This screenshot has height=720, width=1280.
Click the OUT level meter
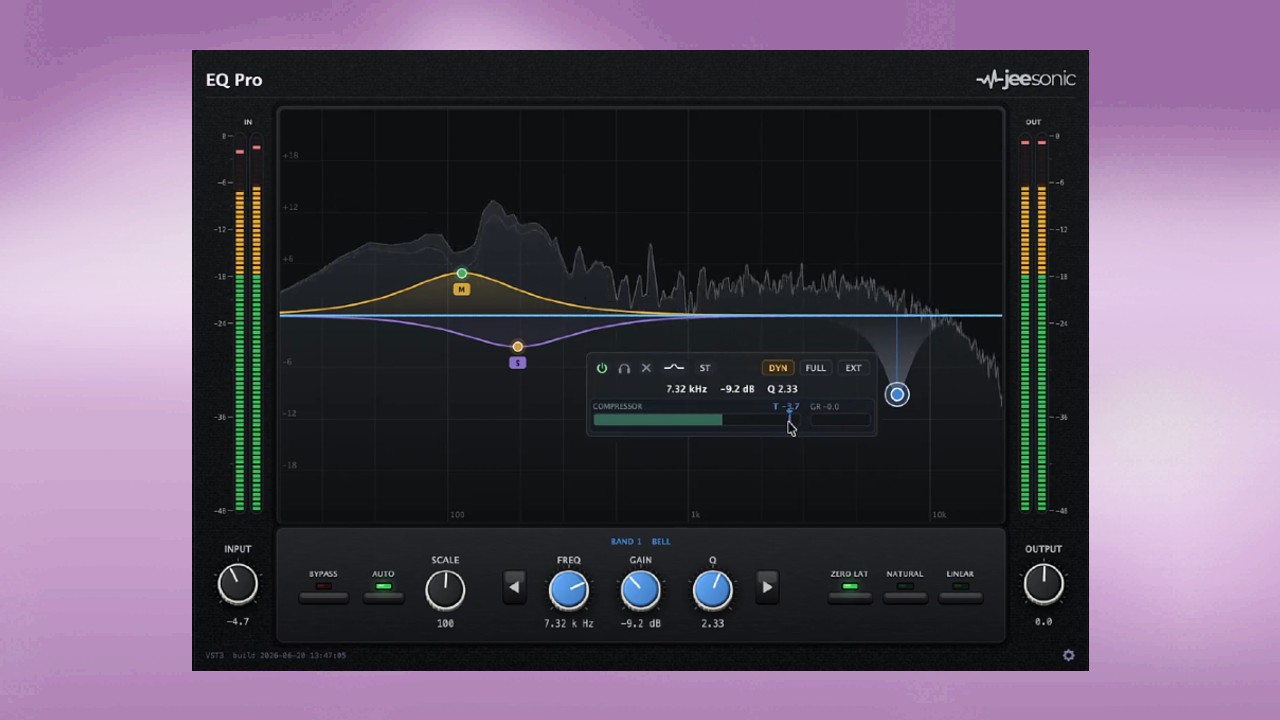pyautogui.click(x=1033, y=322)
